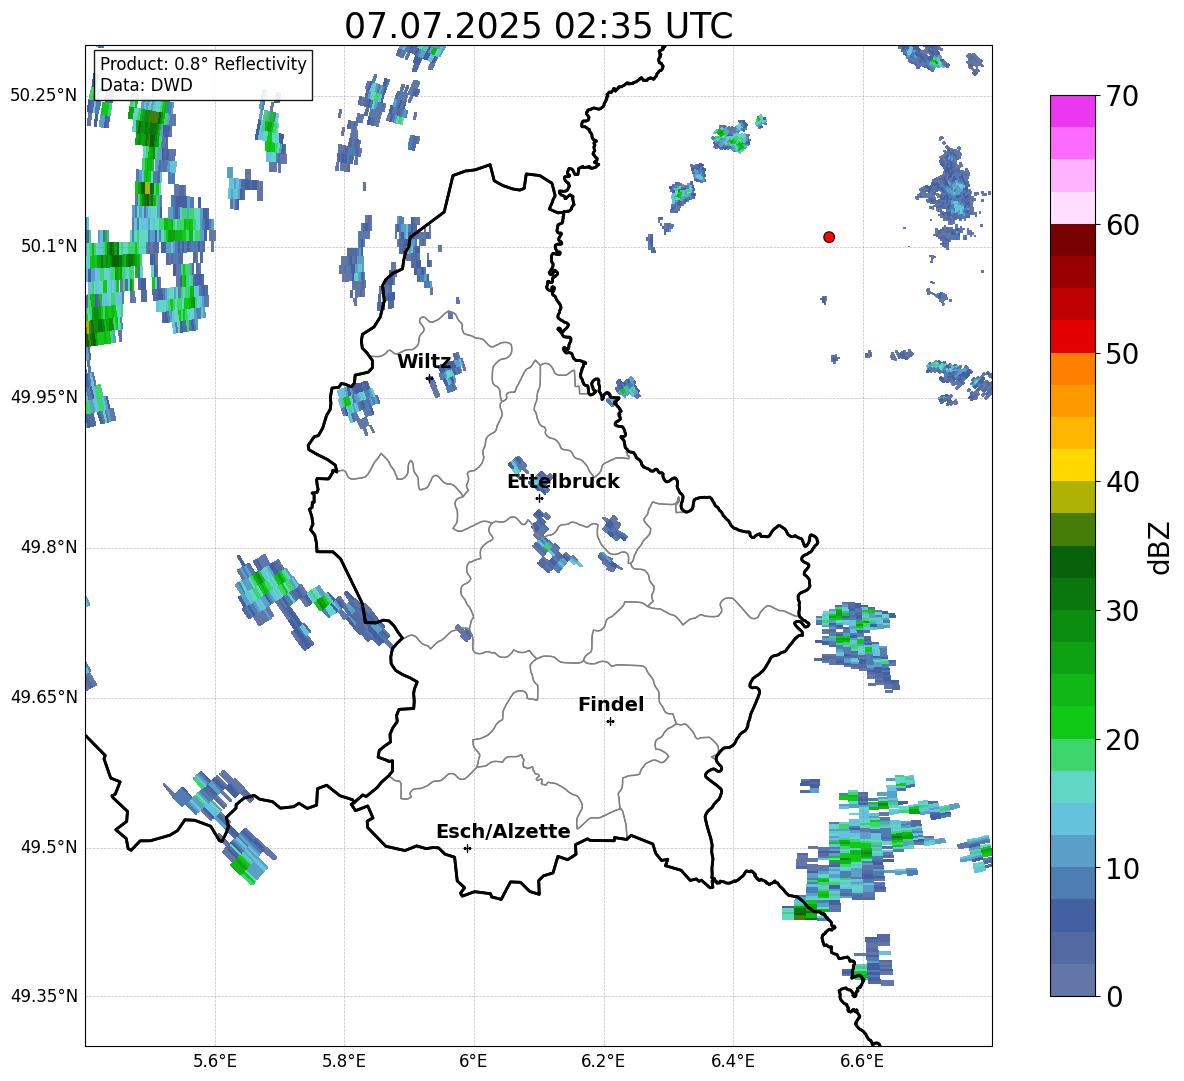The image size is (1184, 1081).
Task: Click the 50.25°N latitude label
Action: pyautogui.click(x=44, y=96)
